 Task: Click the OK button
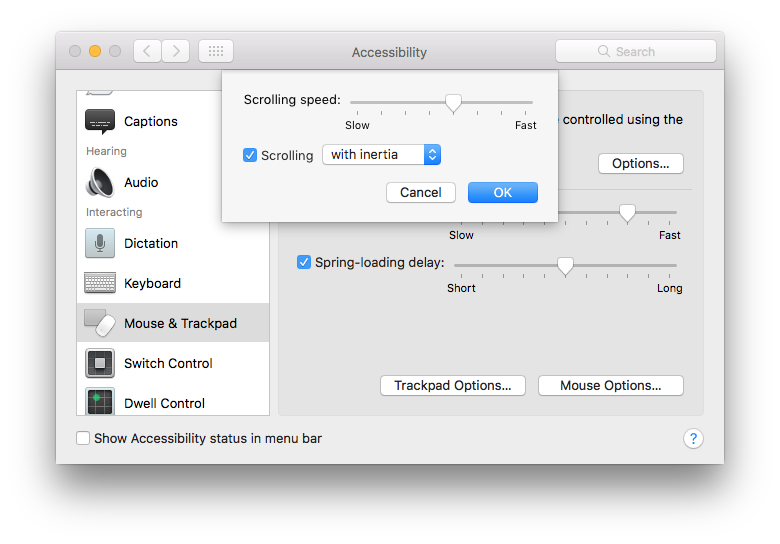coord(502,192)
